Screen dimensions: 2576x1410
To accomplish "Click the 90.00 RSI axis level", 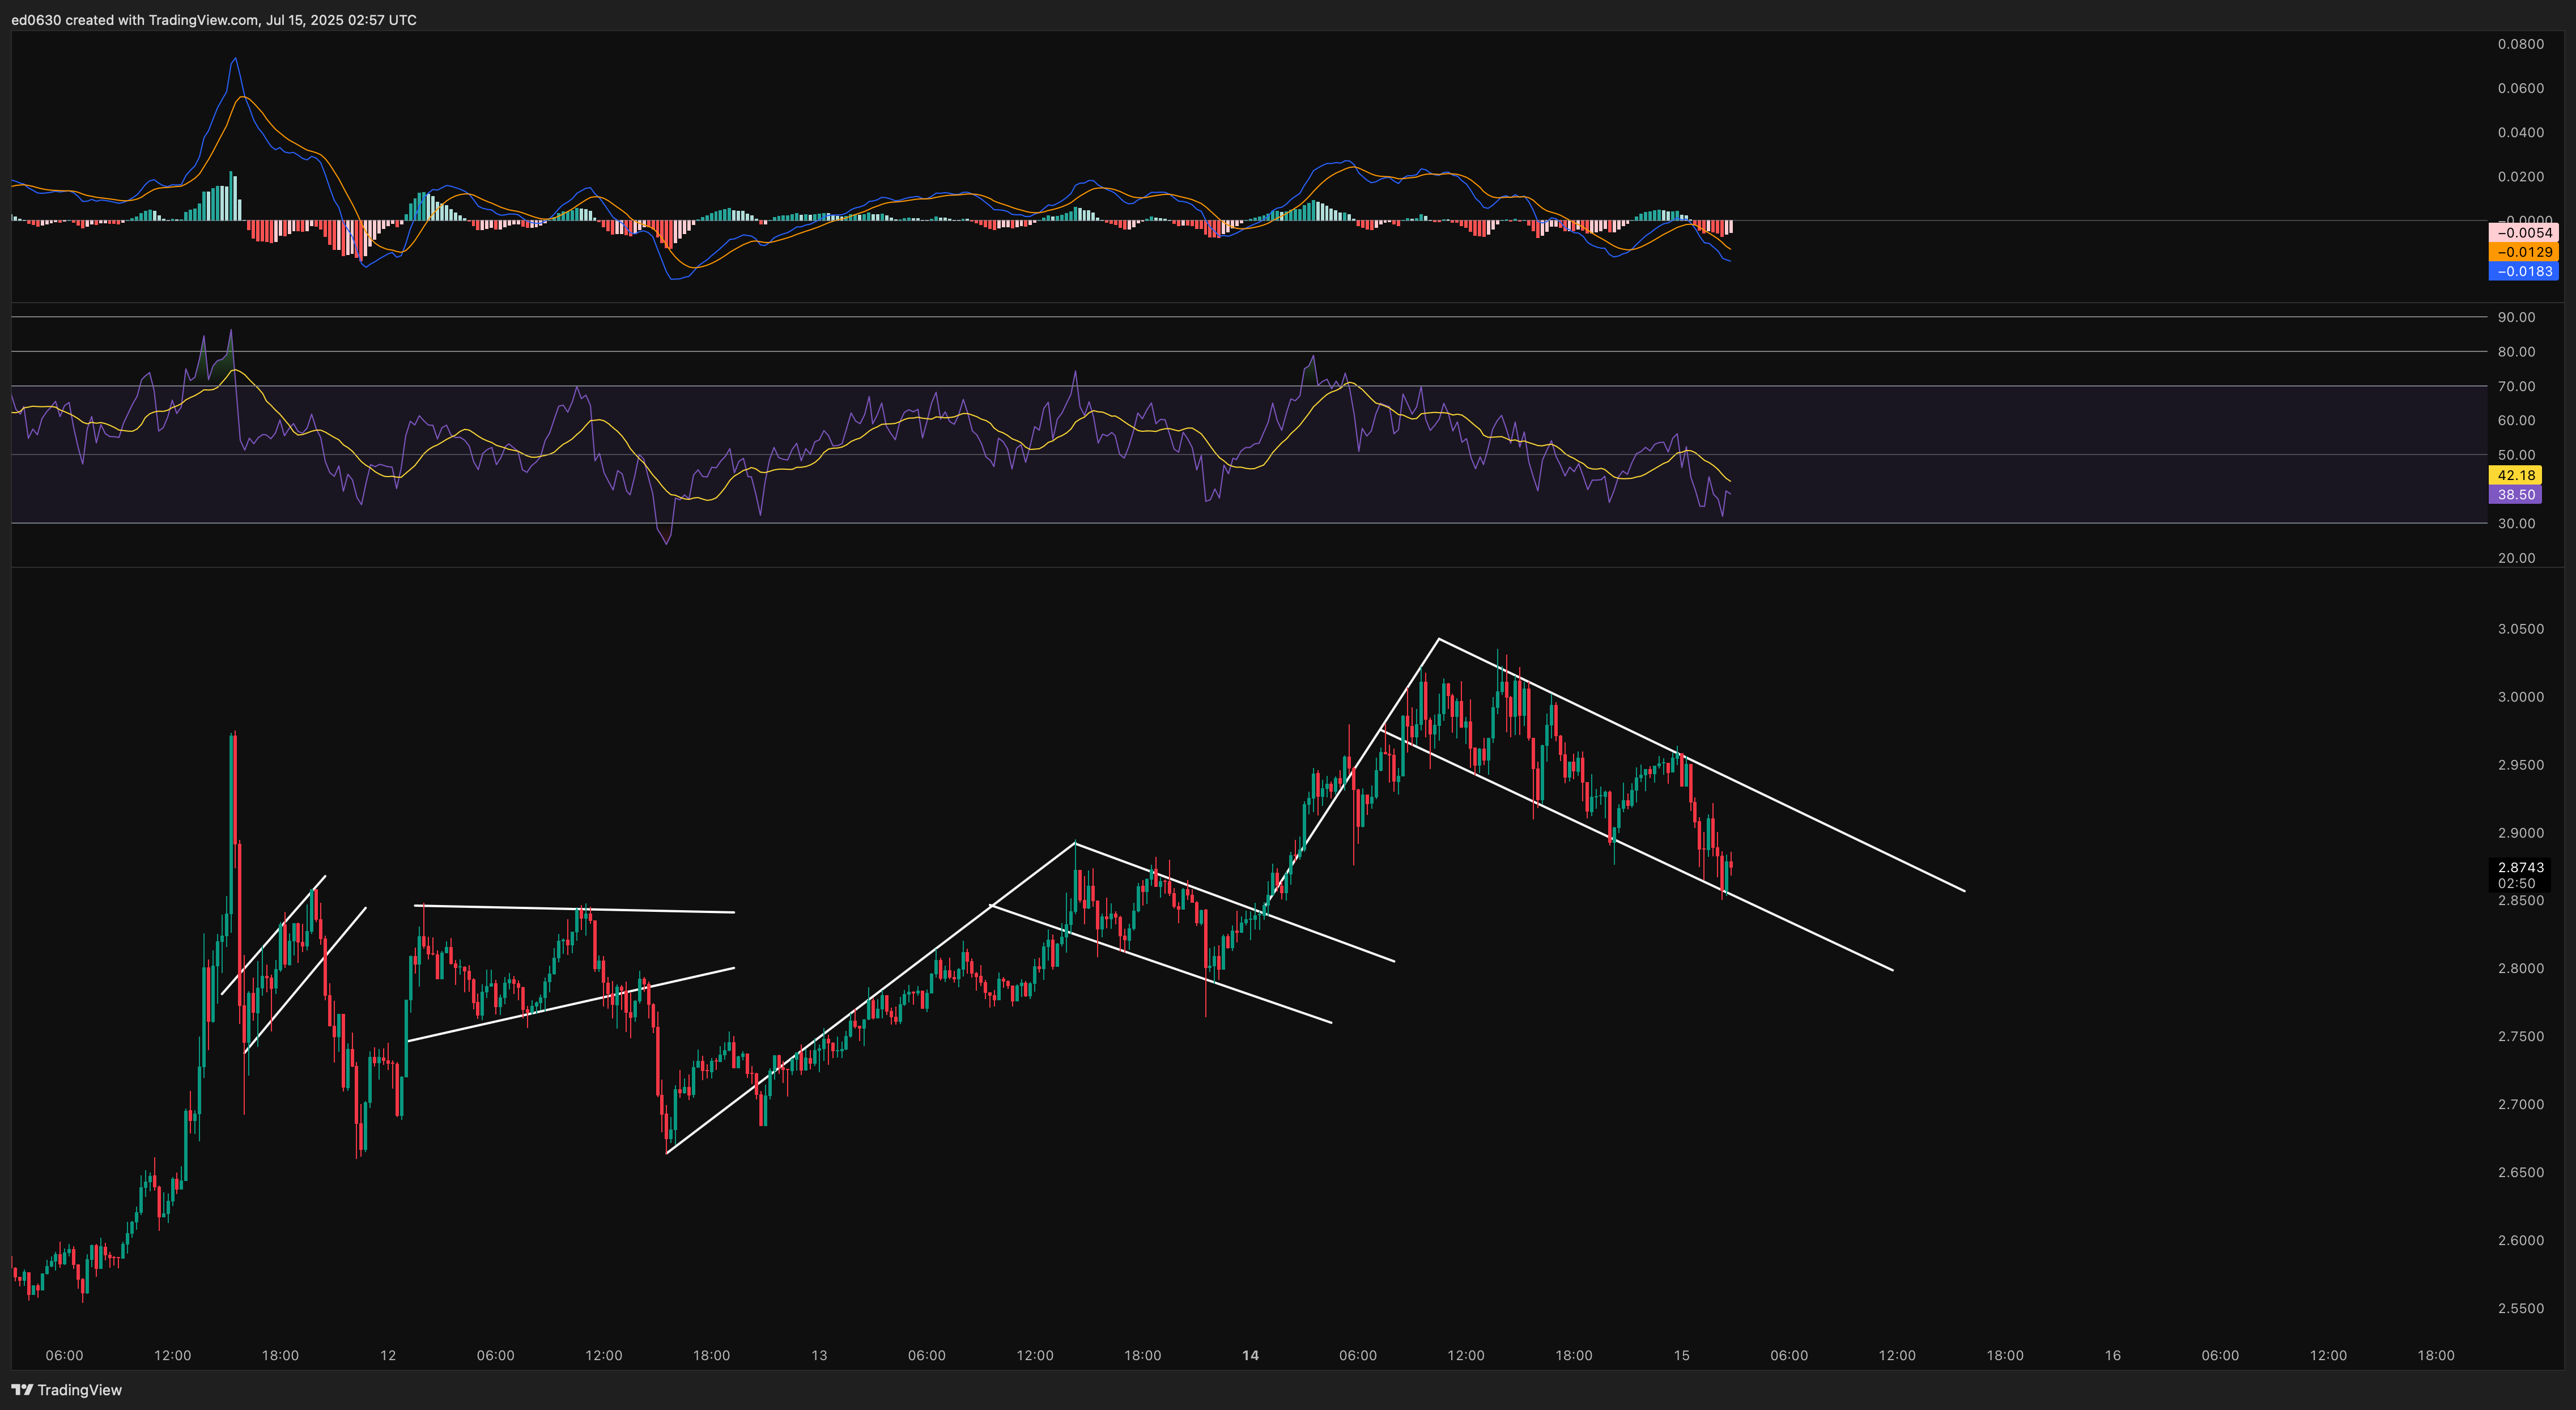I will coord(2516,317).
